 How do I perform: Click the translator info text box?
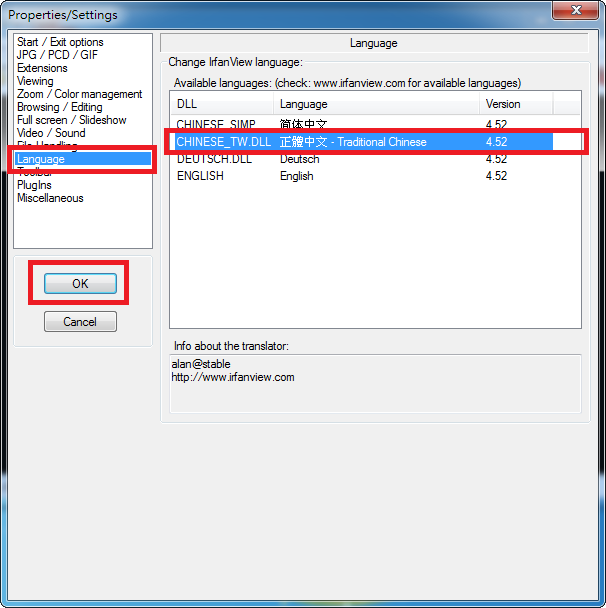(375, 383)
